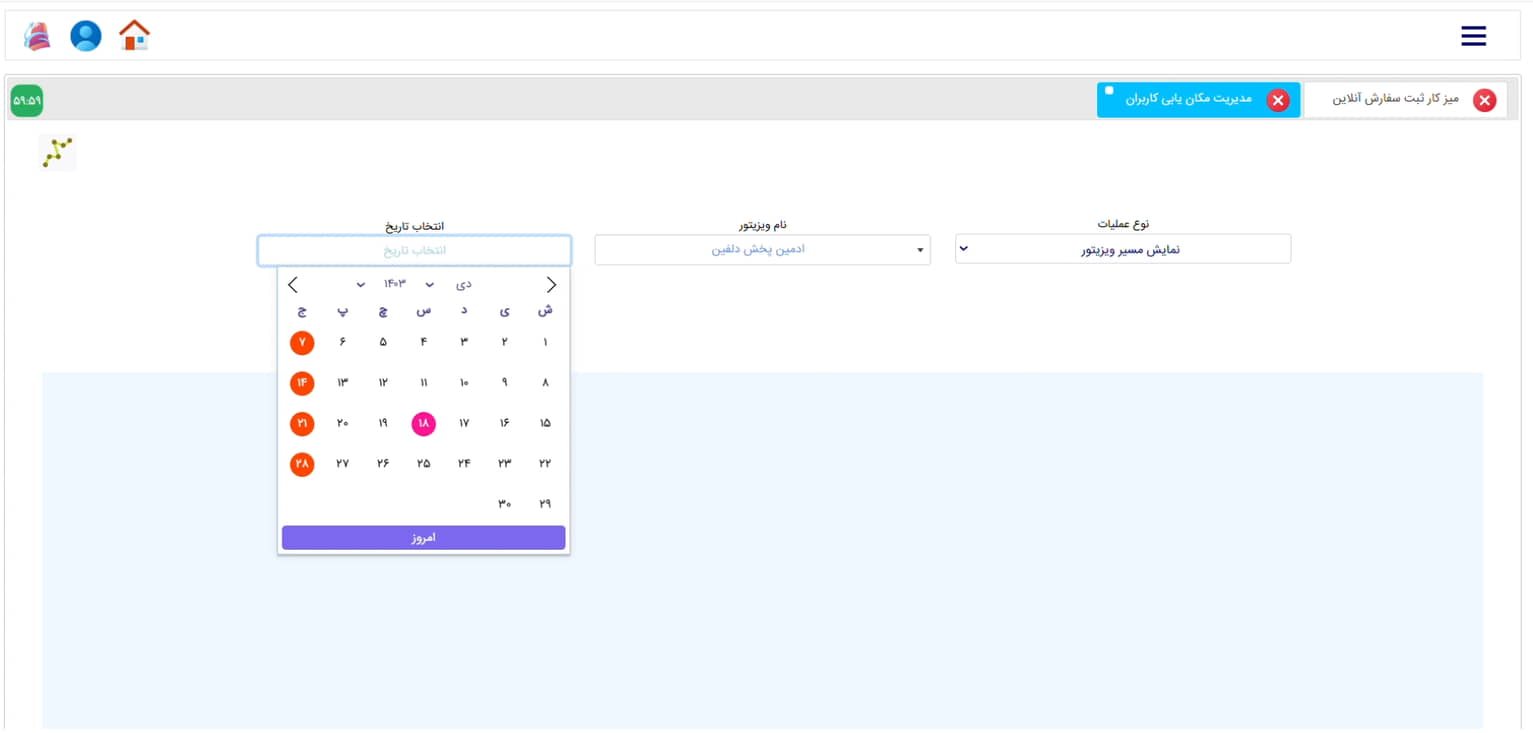The image size is (1533, 733).
Task: Click the right chevron arrow in calendar header
Action: point(551,285)
